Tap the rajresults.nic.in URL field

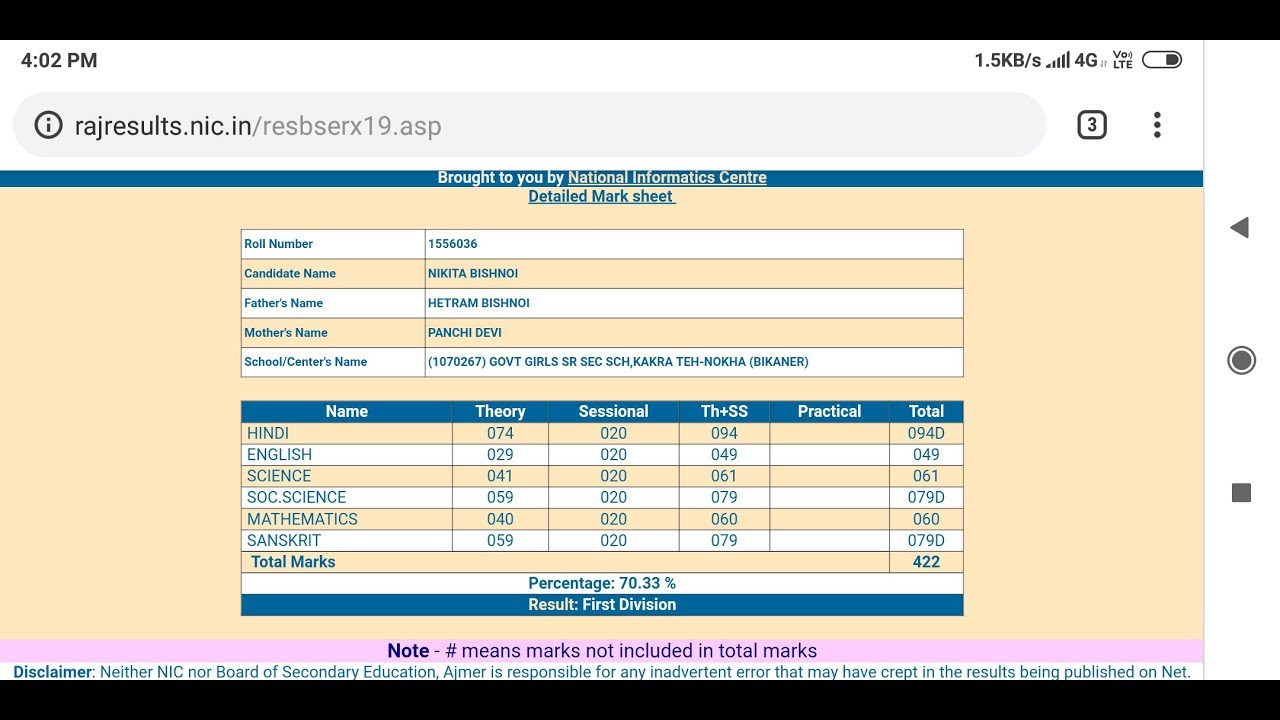pyautogui.click(x=530, y=125)
